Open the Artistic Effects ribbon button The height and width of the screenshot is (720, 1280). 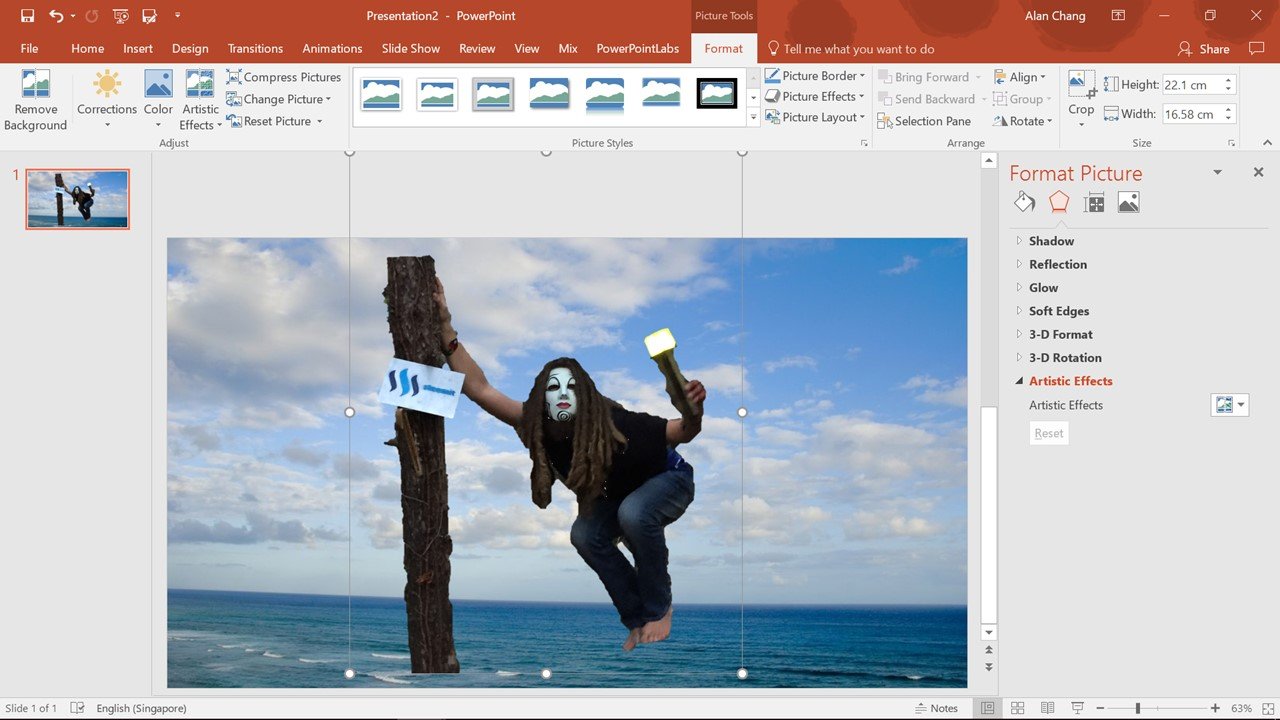(200, 101)
